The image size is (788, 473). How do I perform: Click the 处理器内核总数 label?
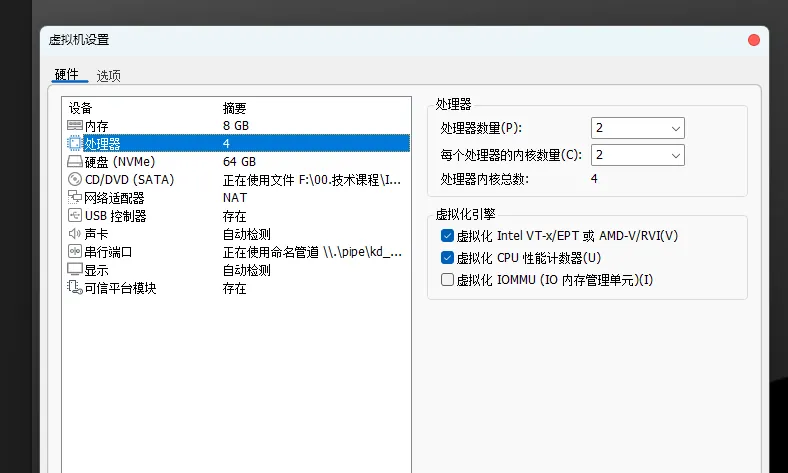[x=484, y=179]
